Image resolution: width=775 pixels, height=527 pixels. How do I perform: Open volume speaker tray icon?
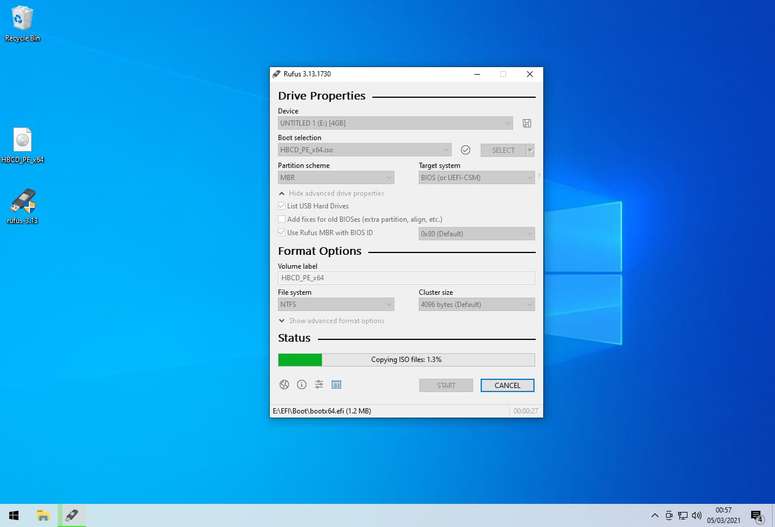click(x=697, y=516)
